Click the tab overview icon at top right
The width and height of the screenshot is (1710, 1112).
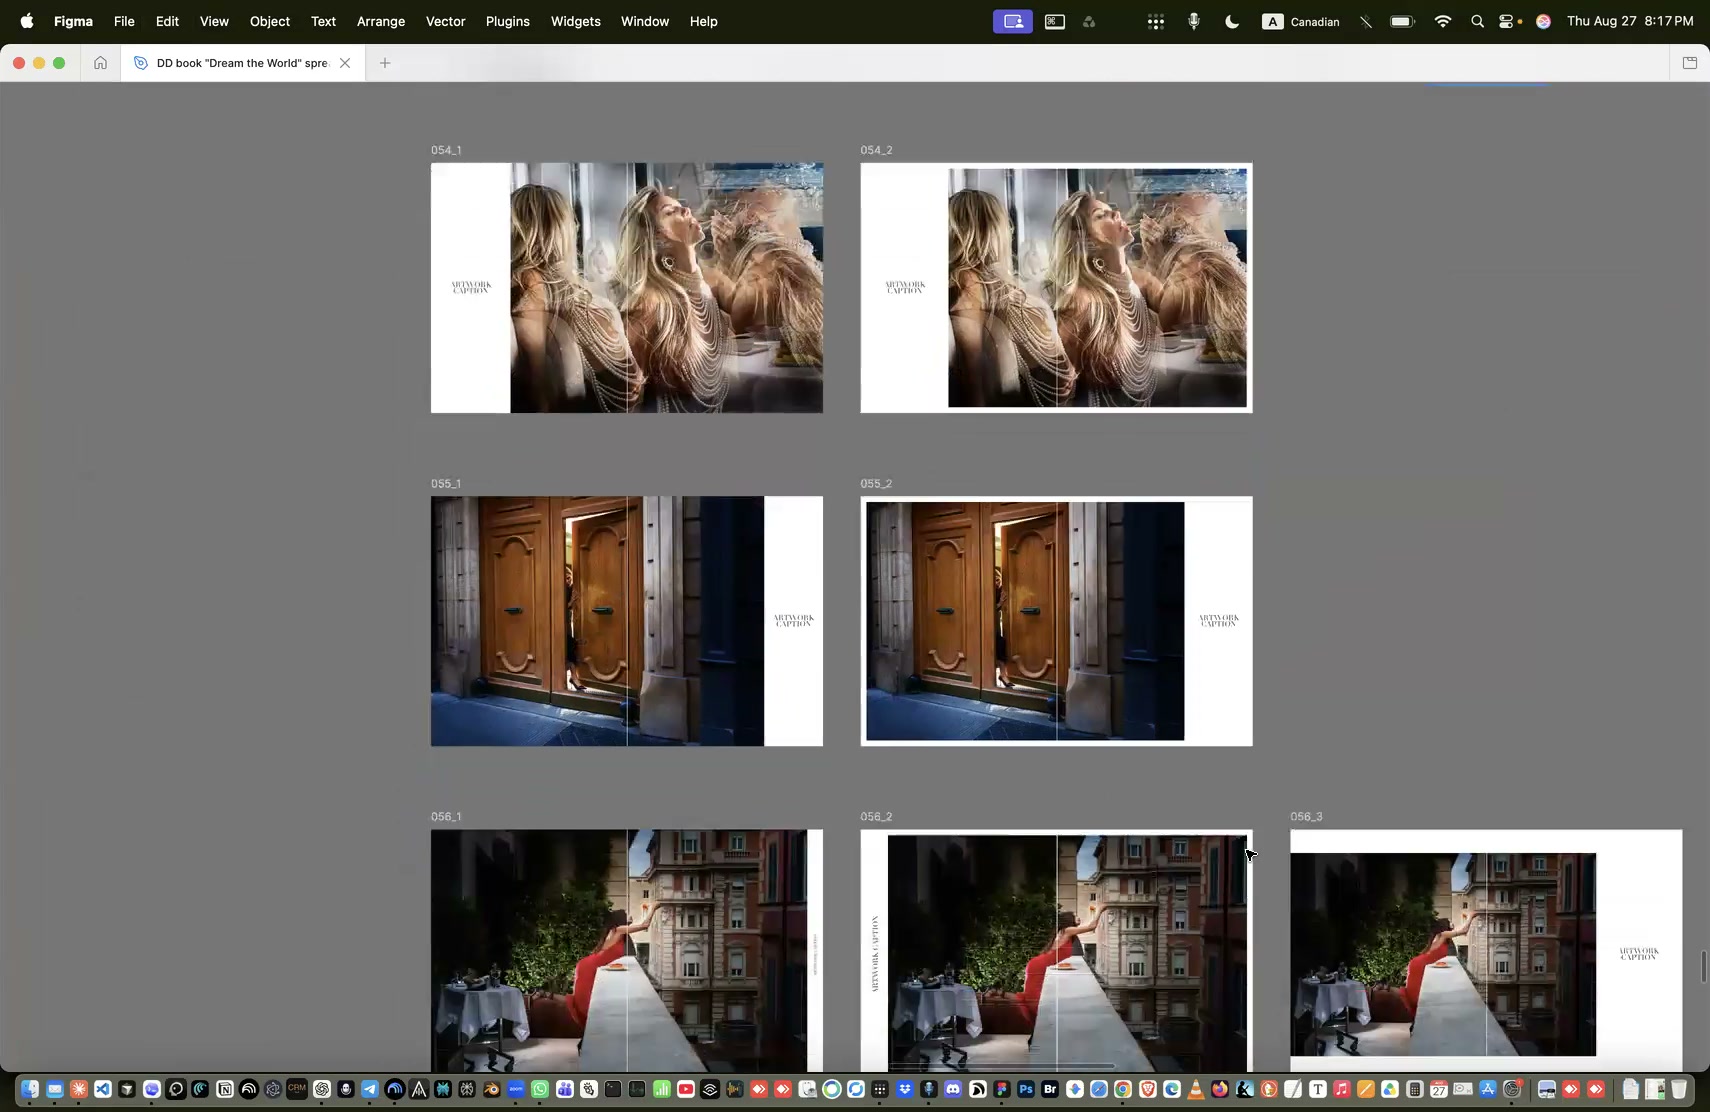click(x=1690, y=63)
